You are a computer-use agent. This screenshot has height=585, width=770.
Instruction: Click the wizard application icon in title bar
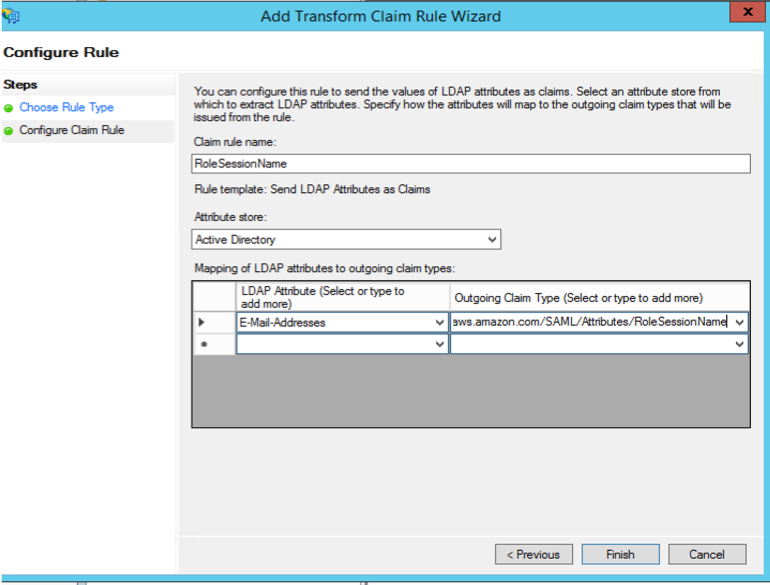[x=11, y=16]
